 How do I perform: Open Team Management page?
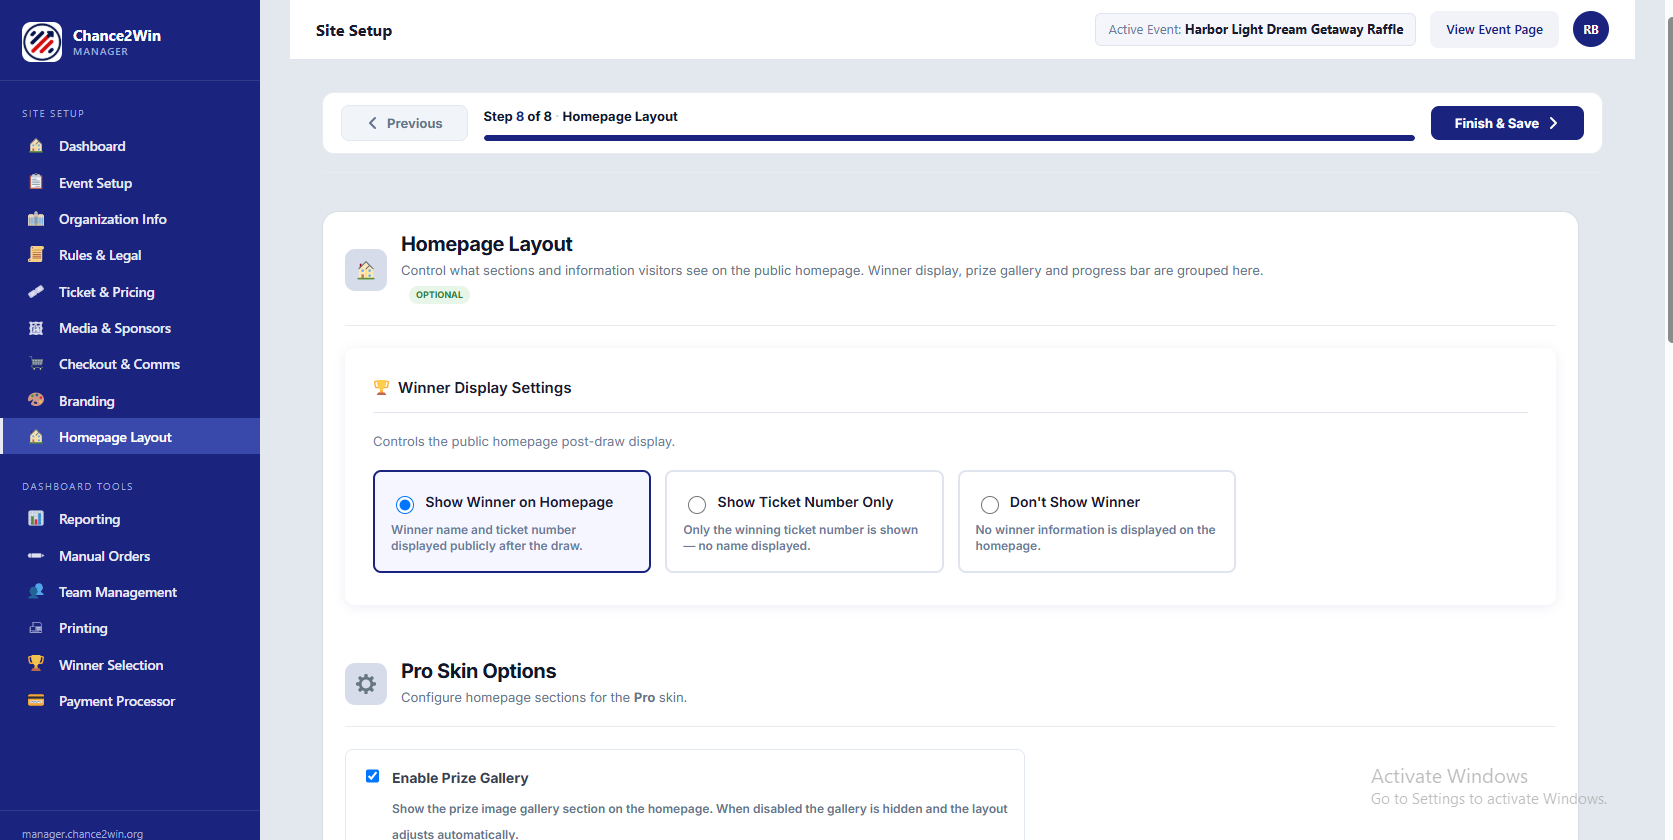pos(130,592)
